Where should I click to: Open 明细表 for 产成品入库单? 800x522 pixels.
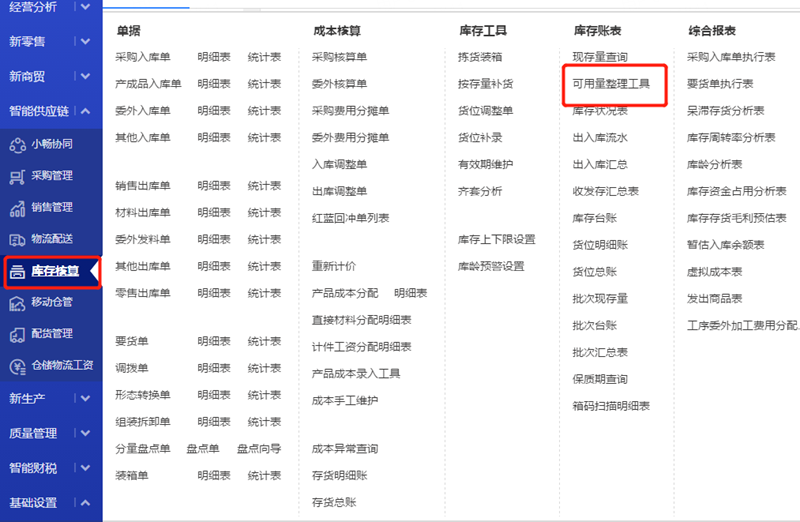[214, 84]
